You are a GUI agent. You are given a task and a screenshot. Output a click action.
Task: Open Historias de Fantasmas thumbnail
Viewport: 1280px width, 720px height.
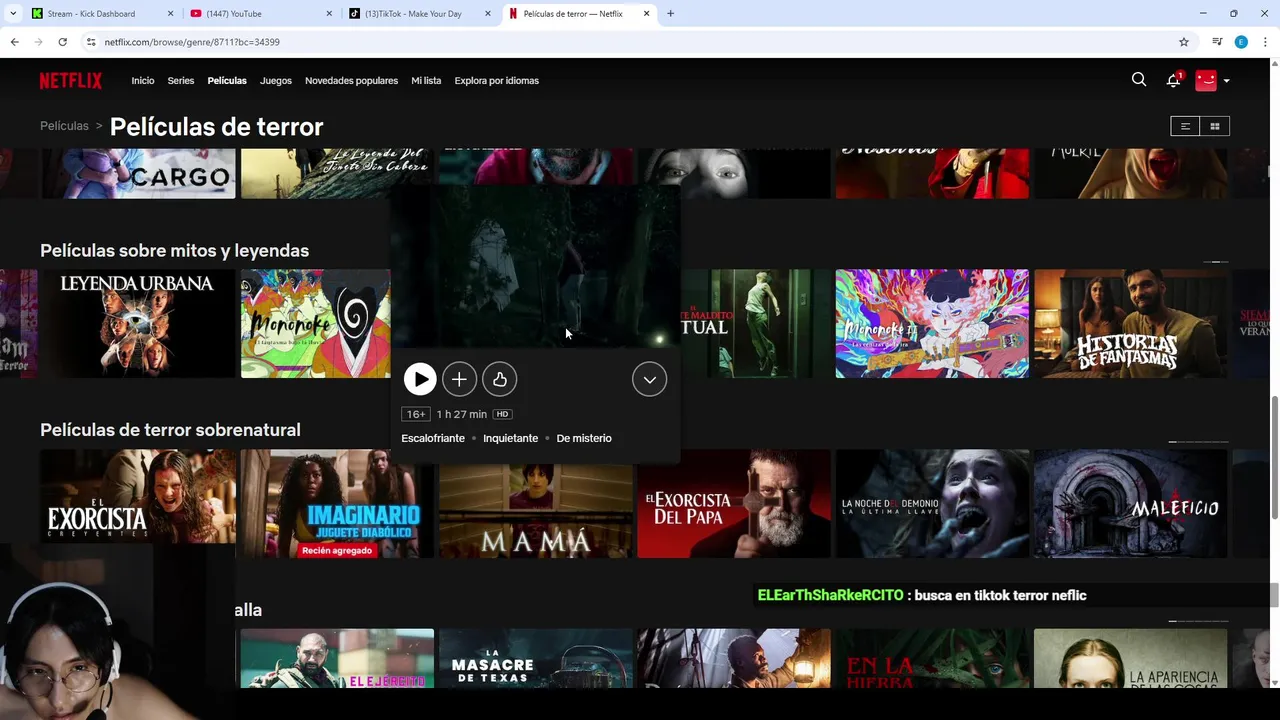point(1130,323)
